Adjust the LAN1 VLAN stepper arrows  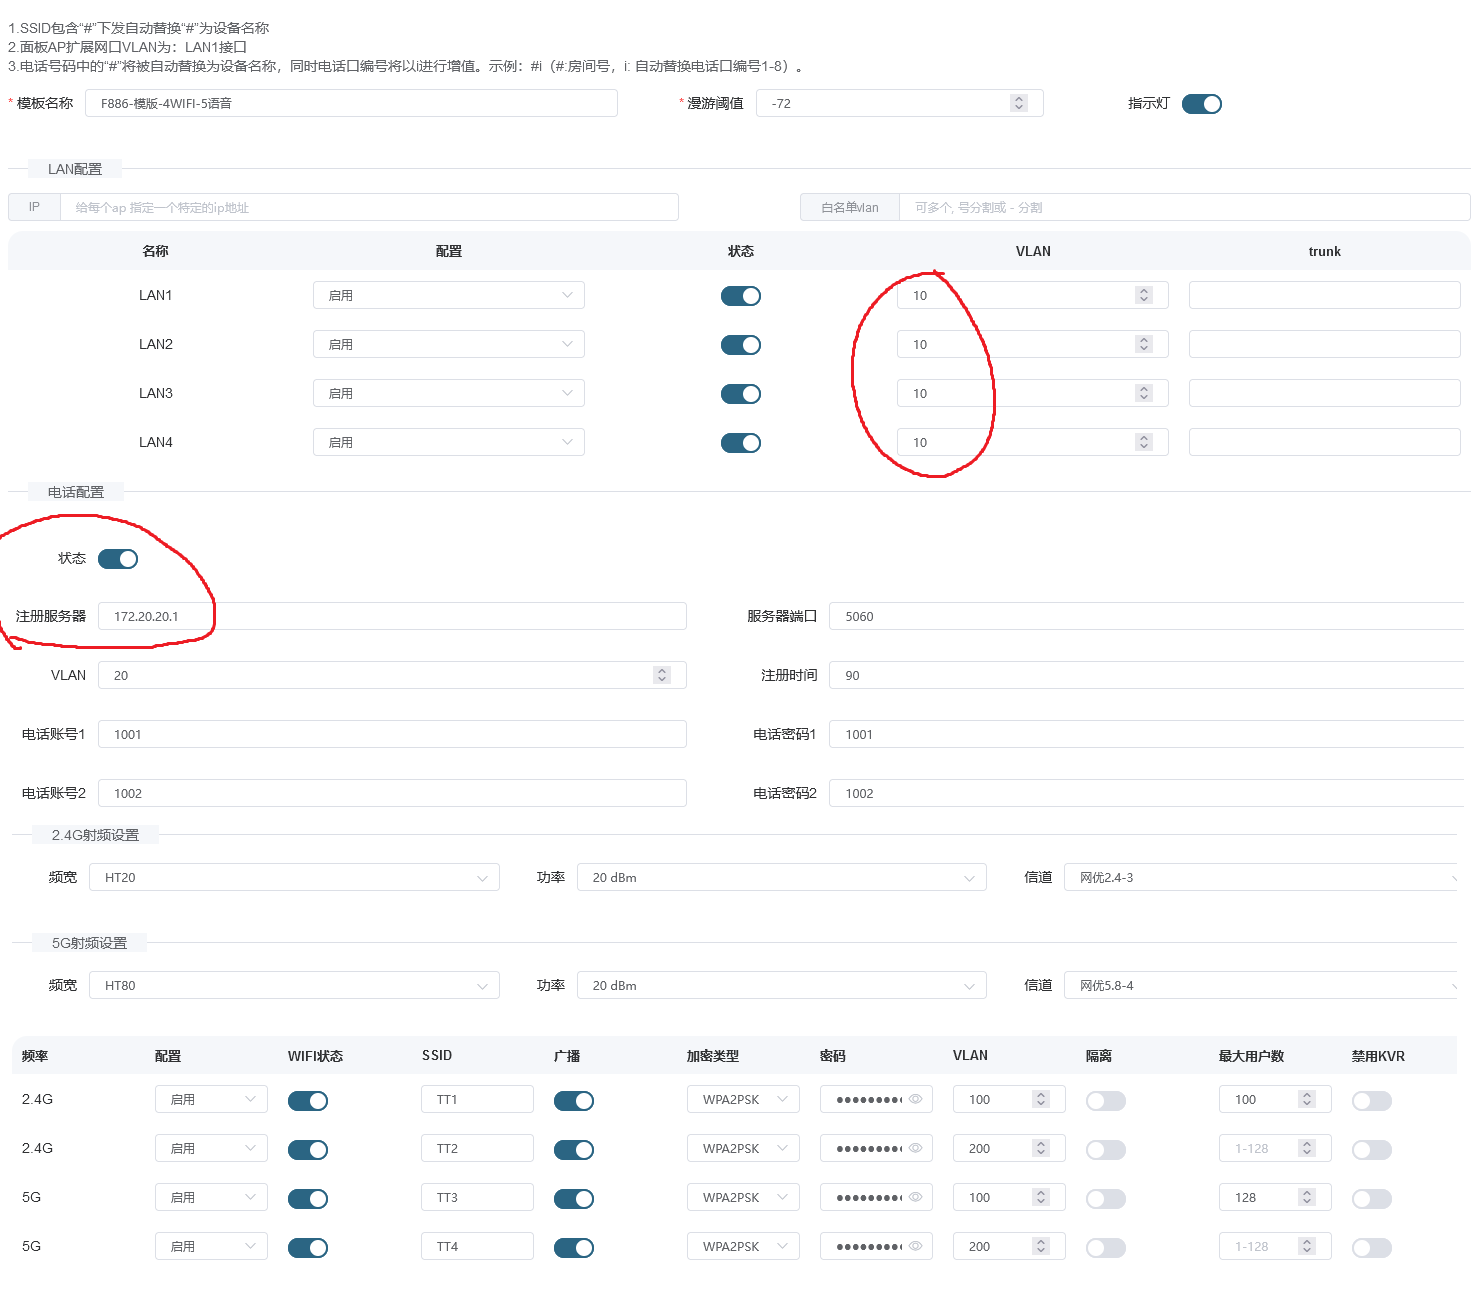pyautogui.click(x=1144, y=295)
